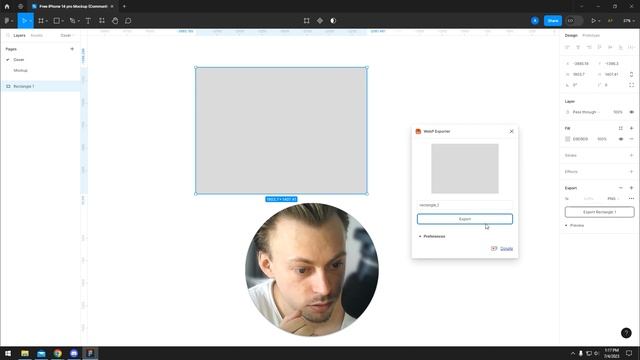Open the Pen tool dropdown arrow
640x360 pixels.
coord(78,21)
